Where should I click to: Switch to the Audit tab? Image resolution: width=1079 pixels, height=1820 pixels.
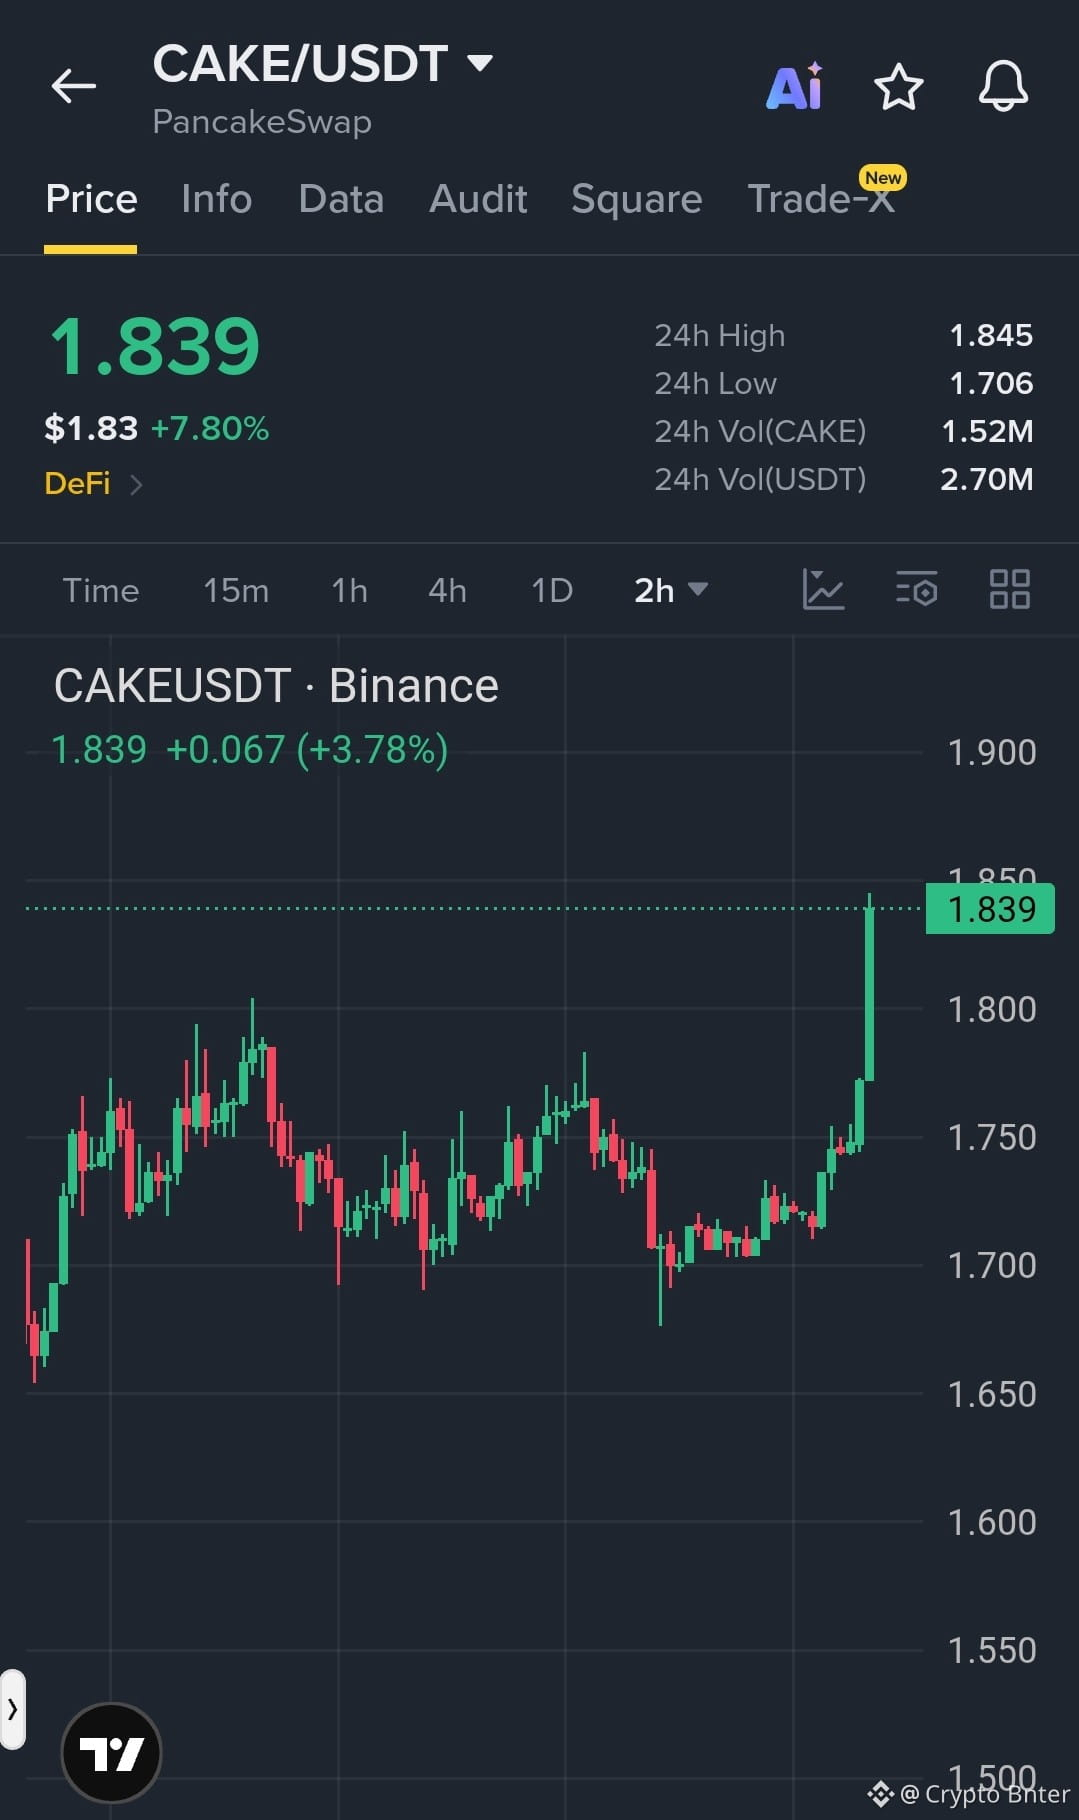click(478, 199)
